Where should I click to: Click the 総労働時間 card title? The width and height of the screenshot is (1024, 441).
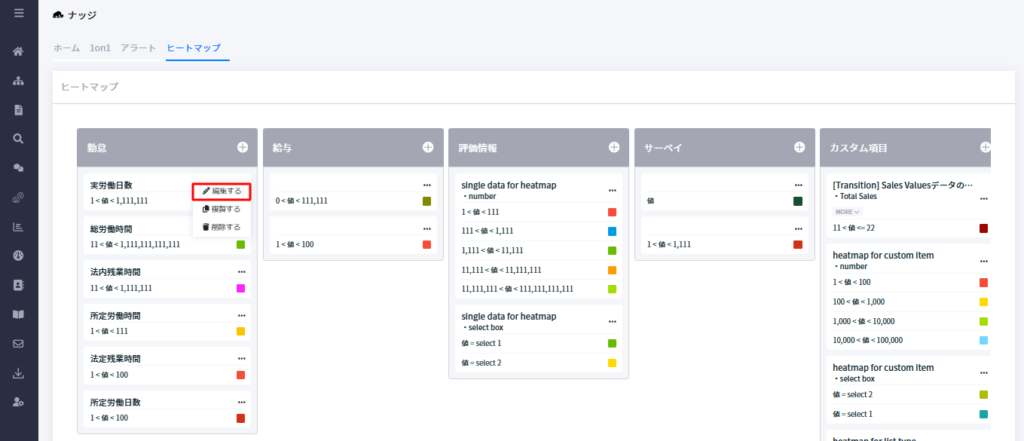(111, 229)
